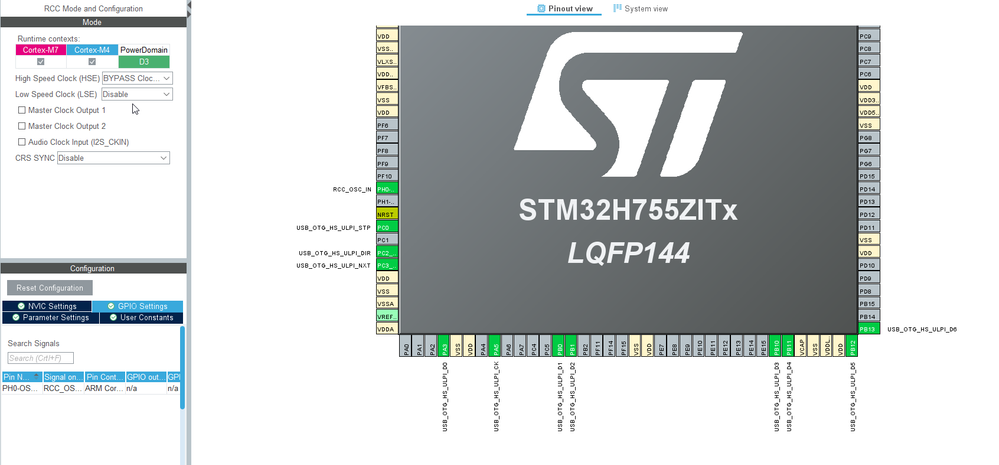The height and width of the screenshot is (465, 999).
Task: Click the VDDA pin
Action: (387, 329)
